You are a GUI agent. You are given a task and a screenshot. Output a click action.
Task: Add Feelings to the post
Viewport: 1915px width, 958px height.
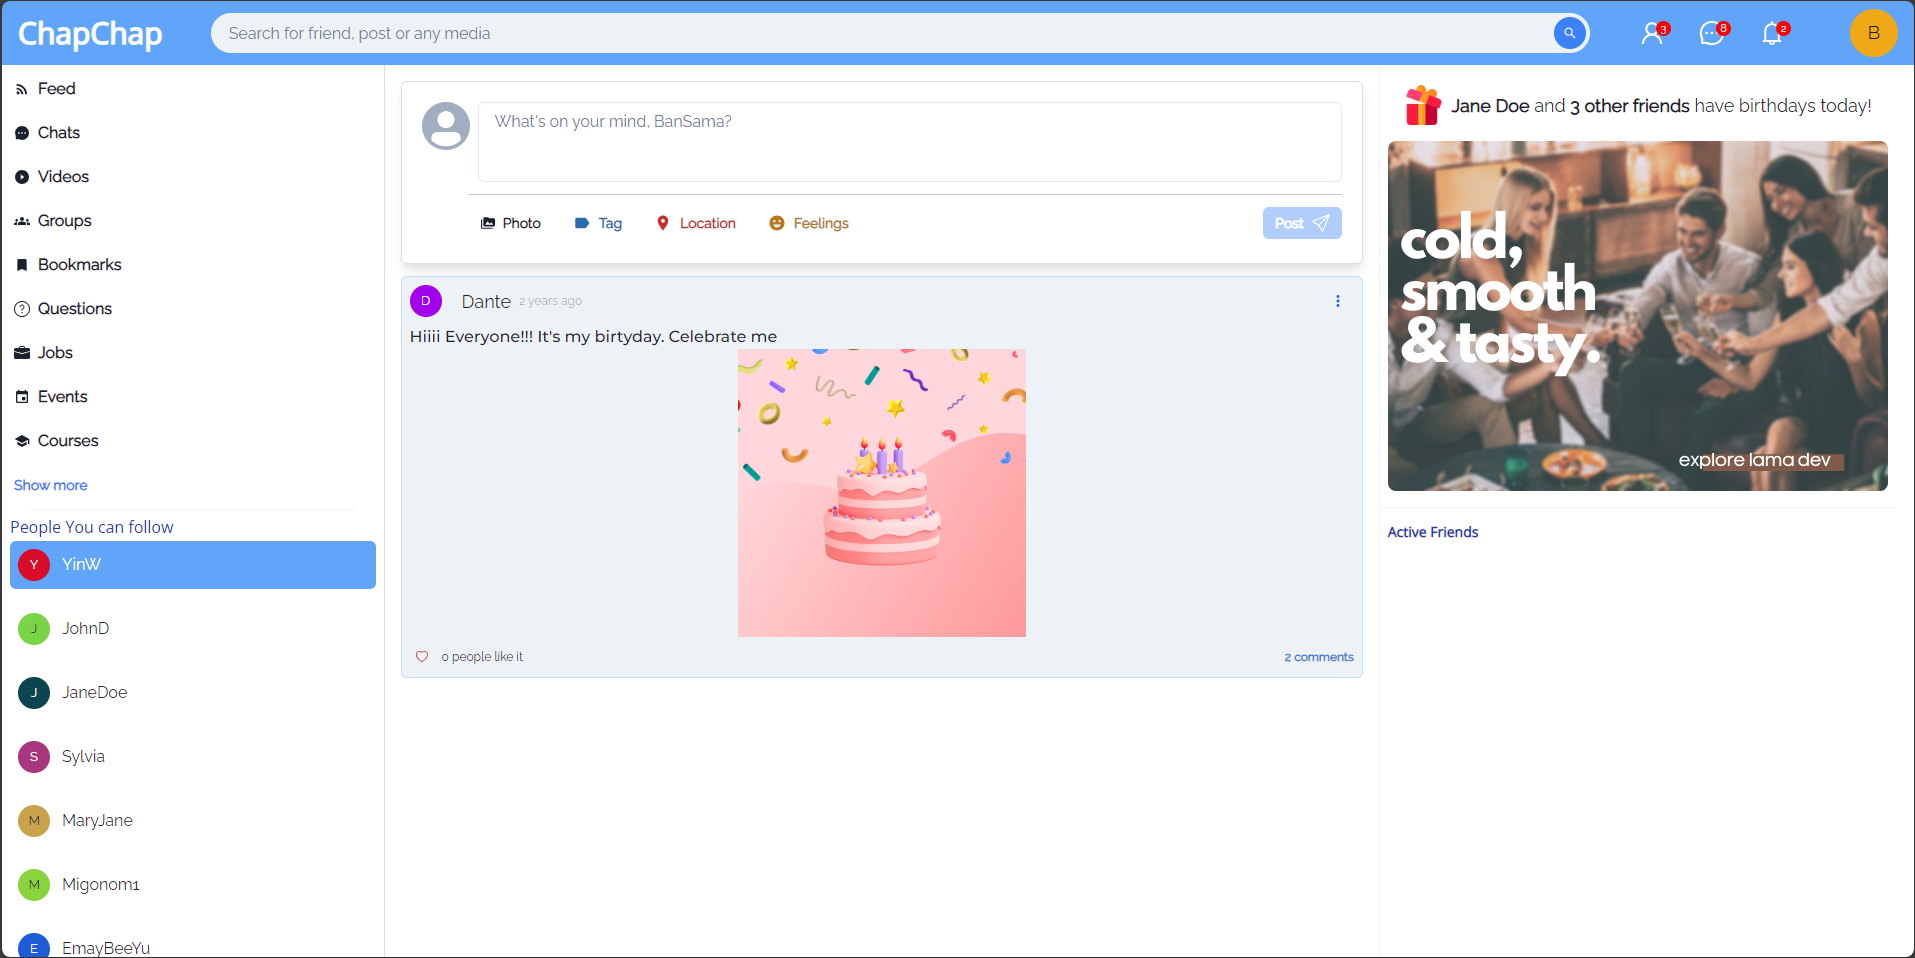pyautogui.click(x=809, y=223)
